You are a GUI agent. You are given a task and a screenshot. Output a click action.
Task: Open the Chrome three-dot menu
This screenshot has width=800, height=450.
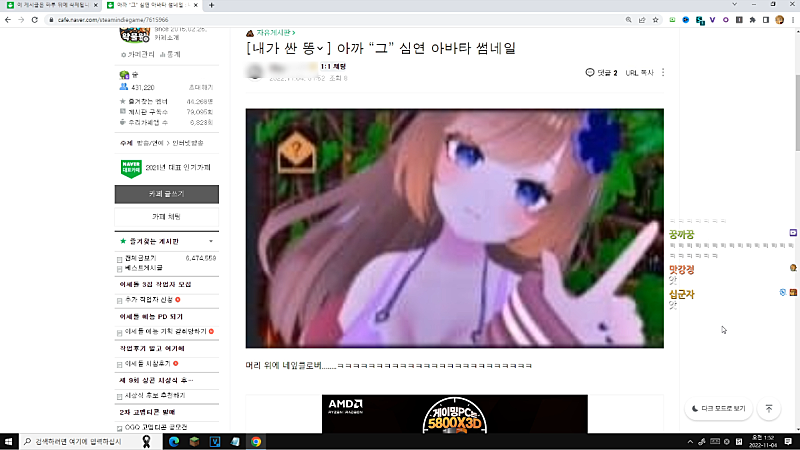793,20
